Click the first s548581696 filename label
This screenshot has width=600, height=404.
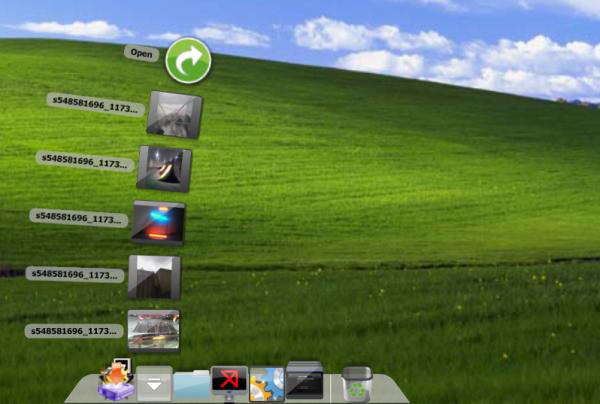tap(96, 103)
